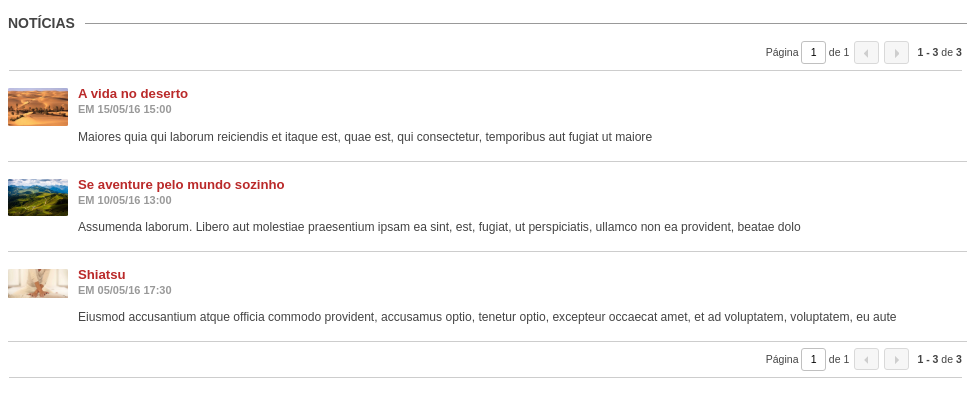The width and height of the screenshot is (975, 393).
Task: Click the NOTÍCIAS section heading
Action: coord(42,24)
